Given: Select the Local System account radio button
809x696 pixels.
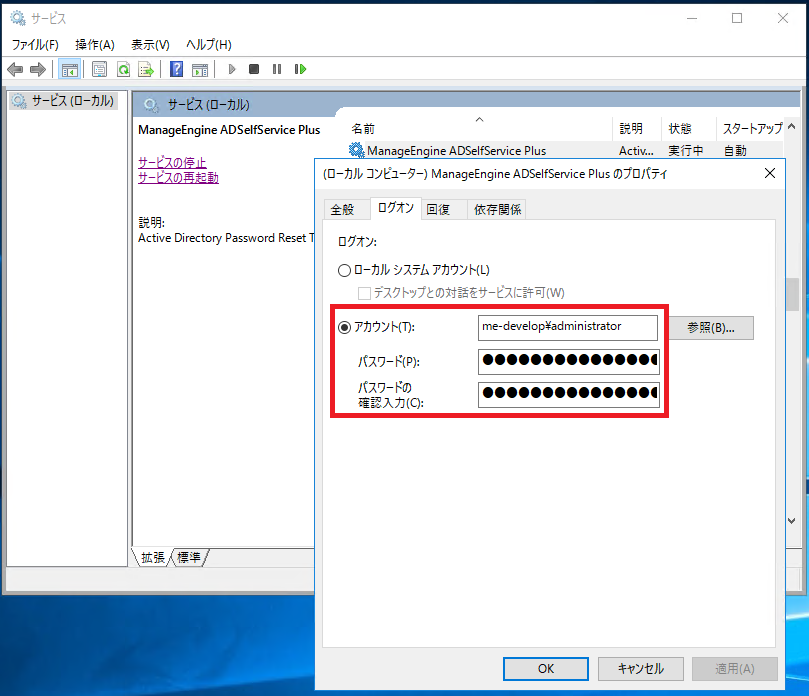Looking at the screenshot, I should [x=344, y=270].
